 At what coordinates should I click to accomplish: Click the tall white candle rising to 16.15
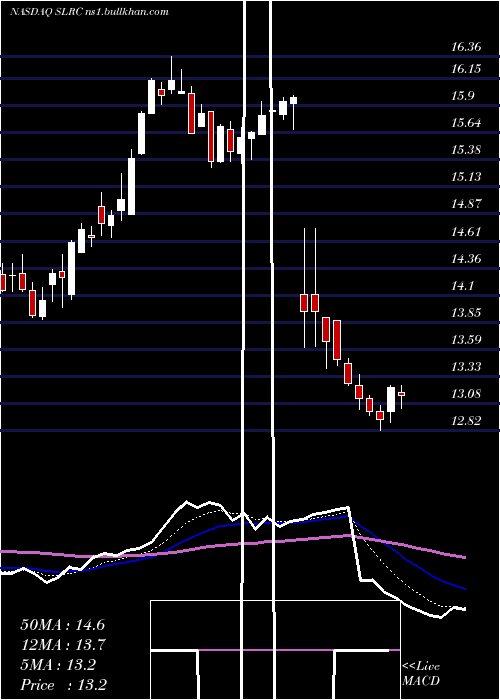[x=152, y=96]
